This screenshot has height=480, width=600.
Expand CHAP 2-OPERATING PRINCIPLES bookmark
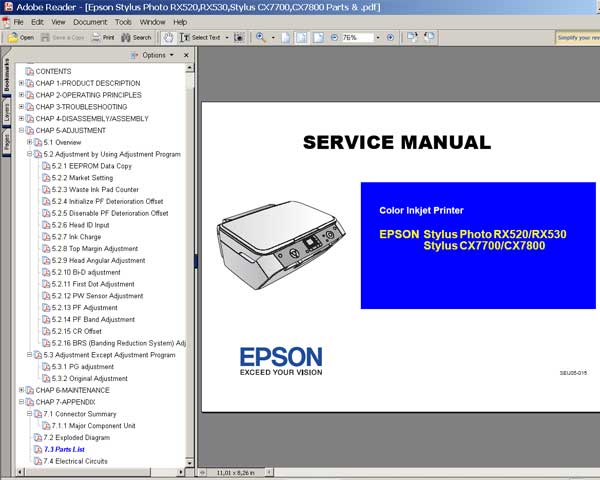[21, 95]
